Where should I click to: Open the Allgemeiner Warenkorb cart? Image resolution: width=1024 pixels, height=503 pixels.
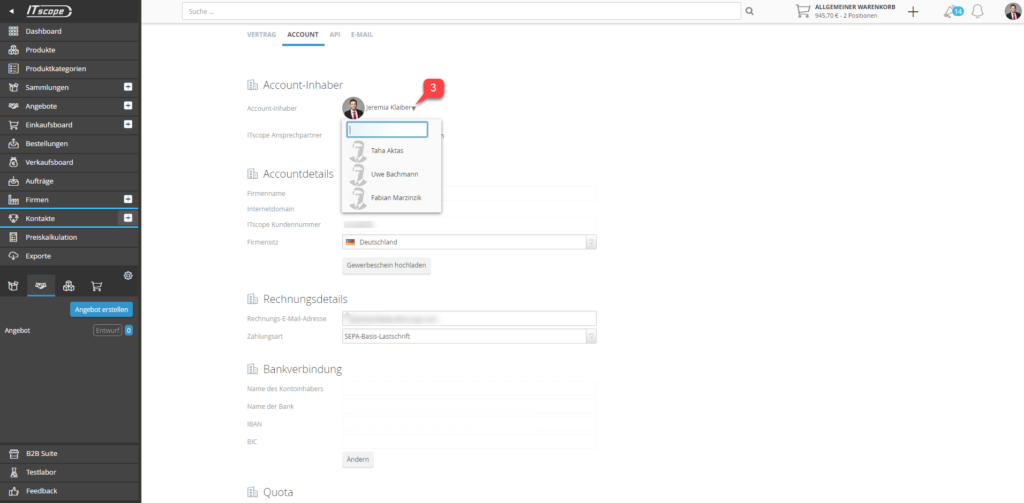click(x=846, y=11)
